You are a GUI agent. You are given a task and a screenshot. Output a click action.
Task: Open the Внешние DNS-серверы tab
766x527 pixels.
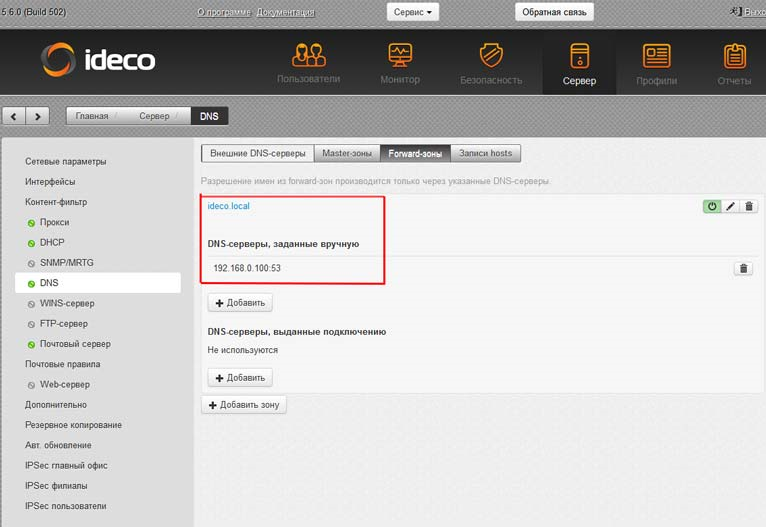(x=257, y=153)
